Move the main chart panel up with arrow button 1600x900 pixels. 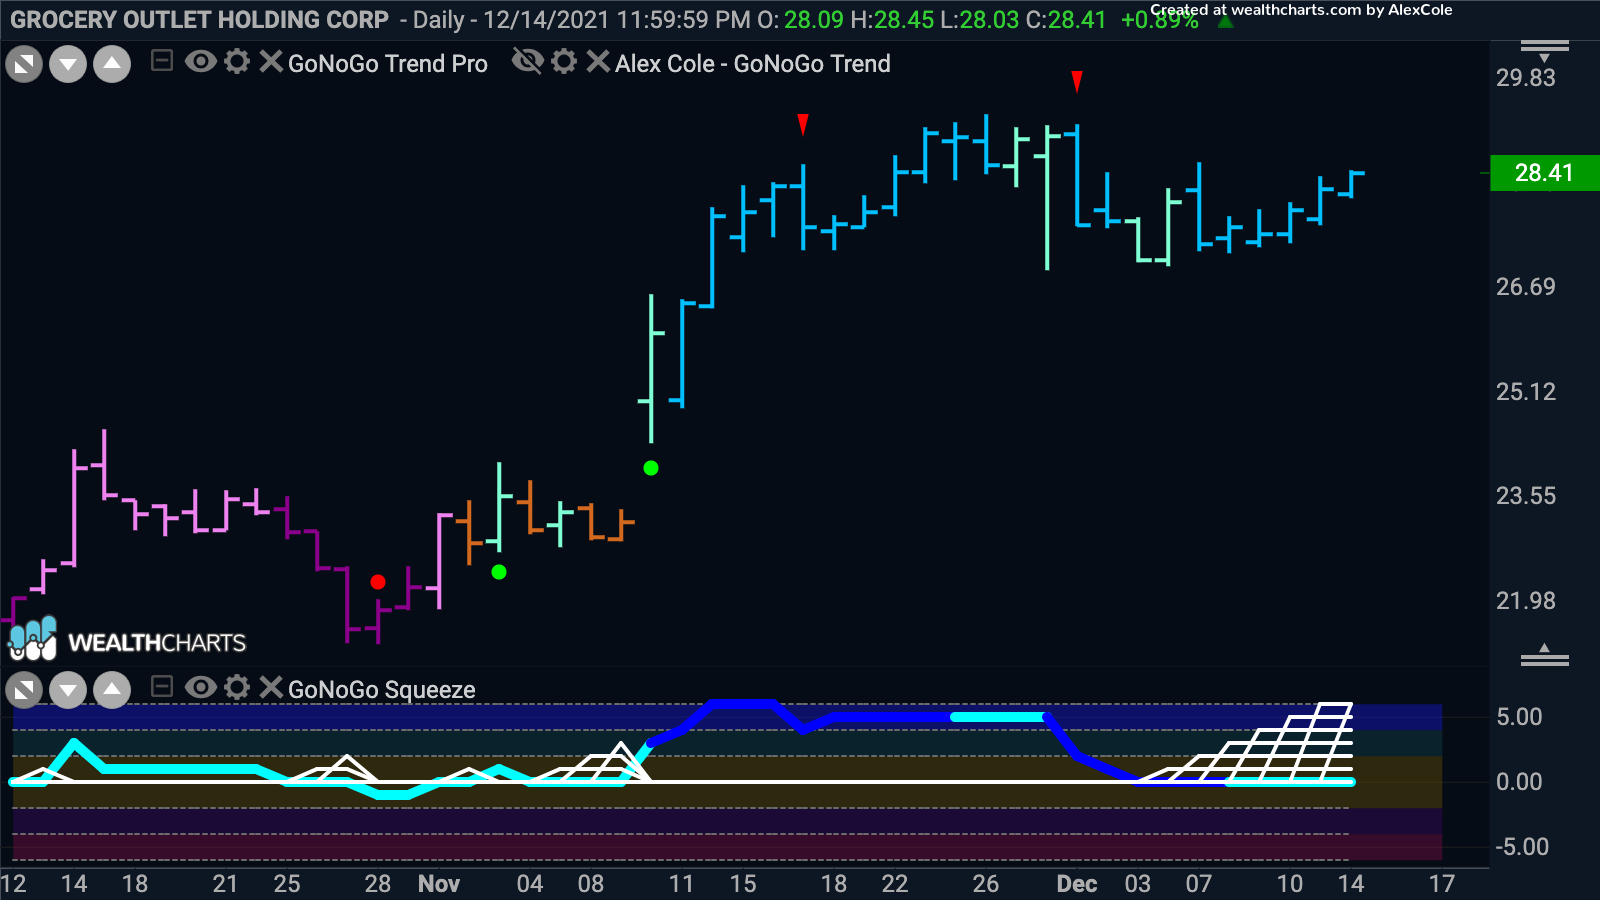point(112,65)
